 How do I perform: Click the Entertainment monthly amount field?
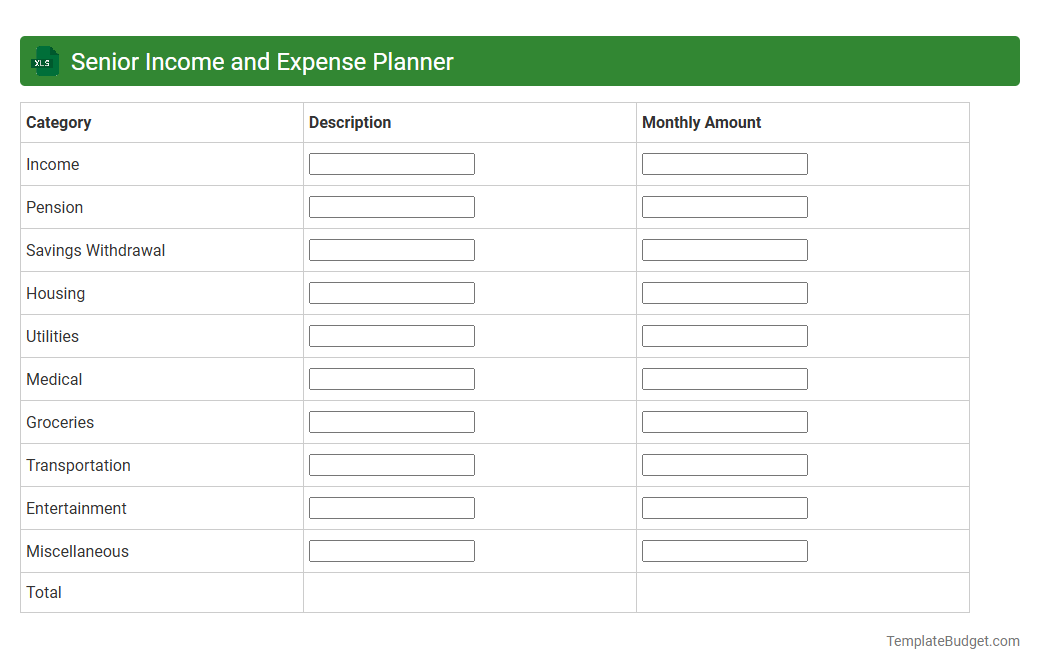click(x=724, y=507)
